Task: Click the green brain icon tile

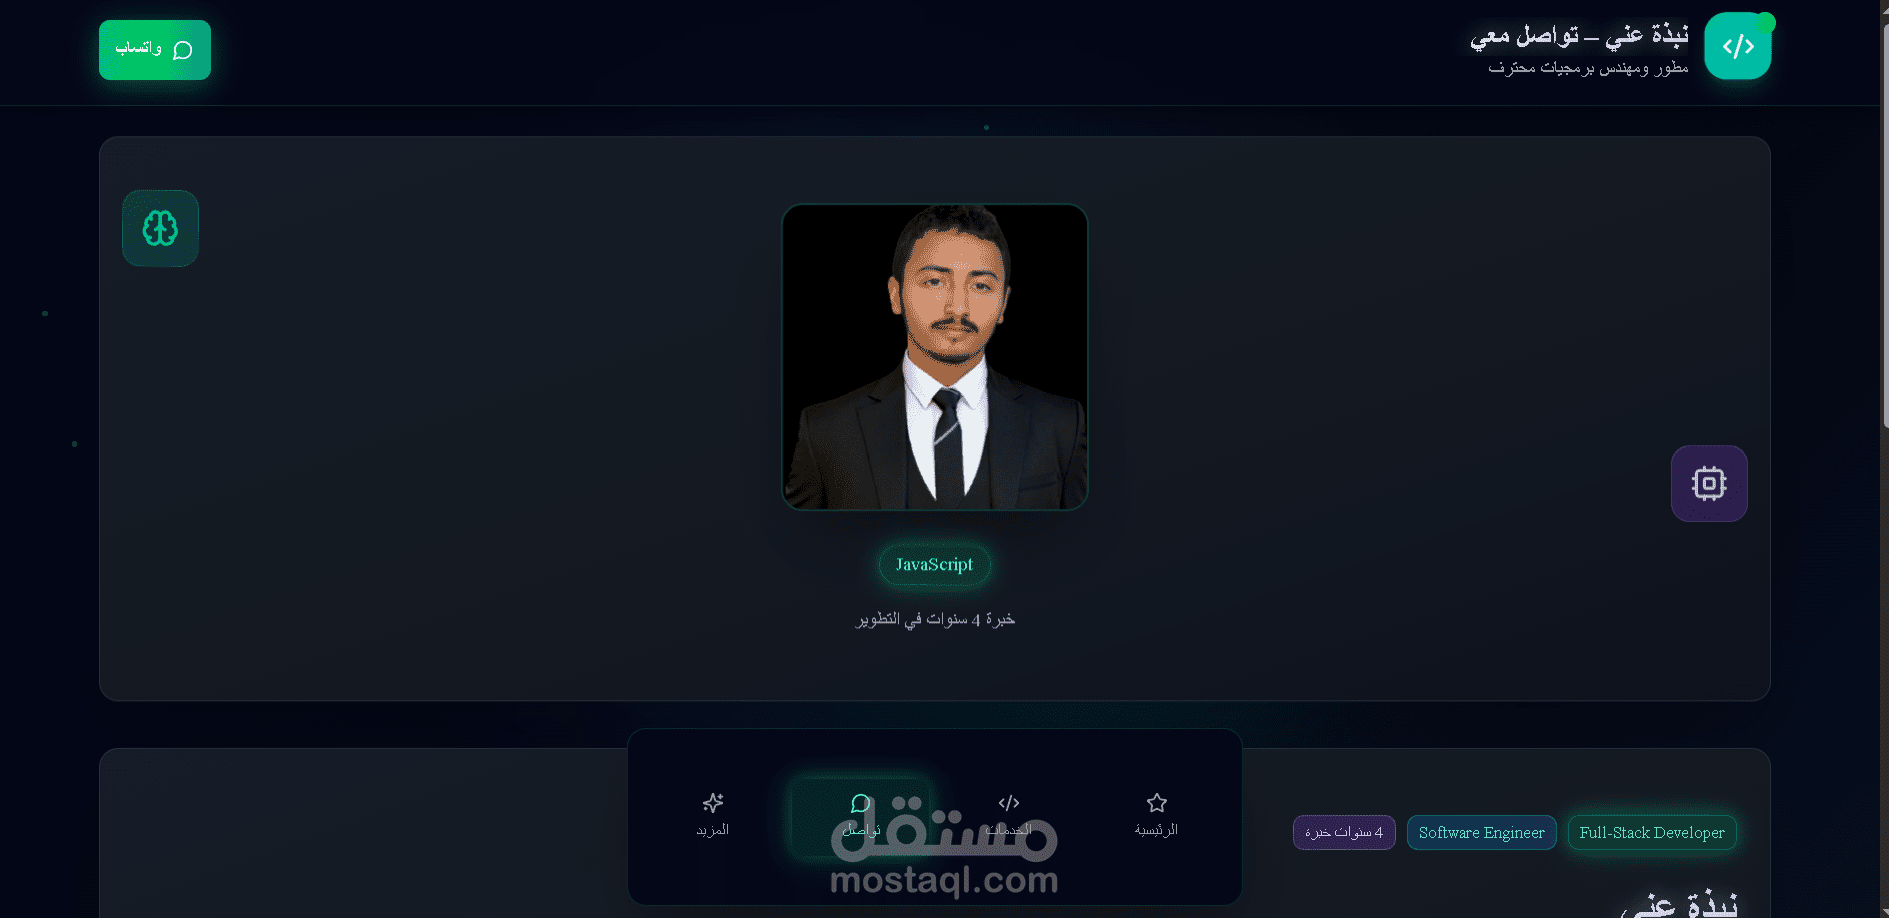Action: [x=160, y=228]
